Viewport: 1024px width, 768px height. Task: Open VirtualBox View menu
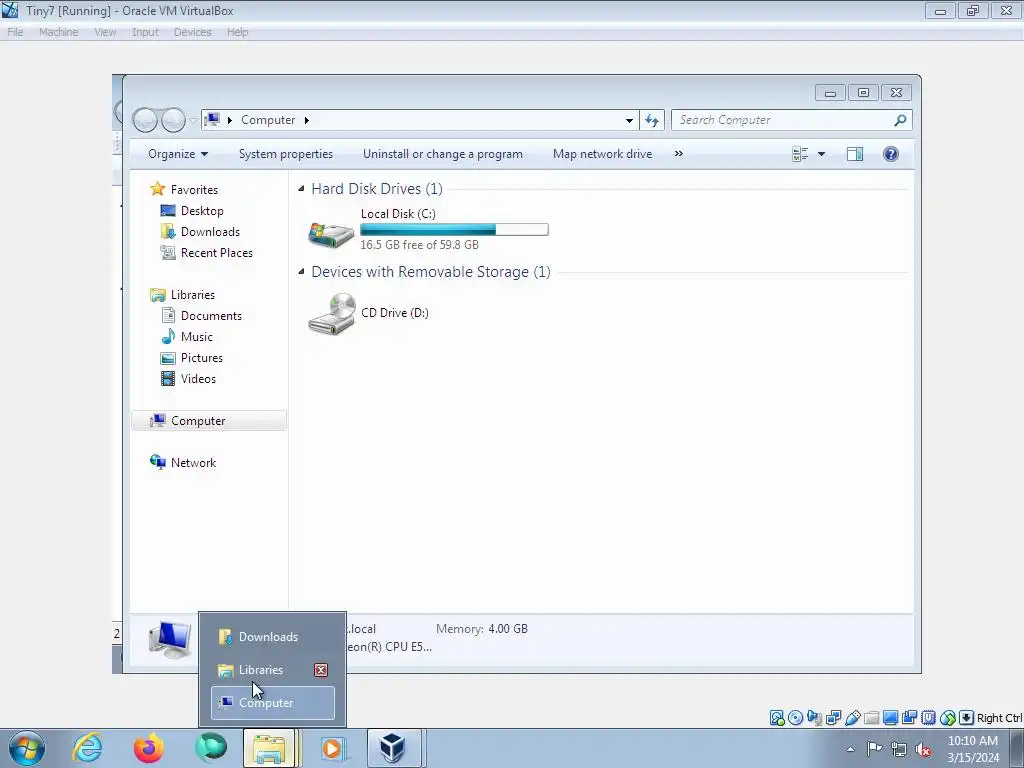coord(105,32)
